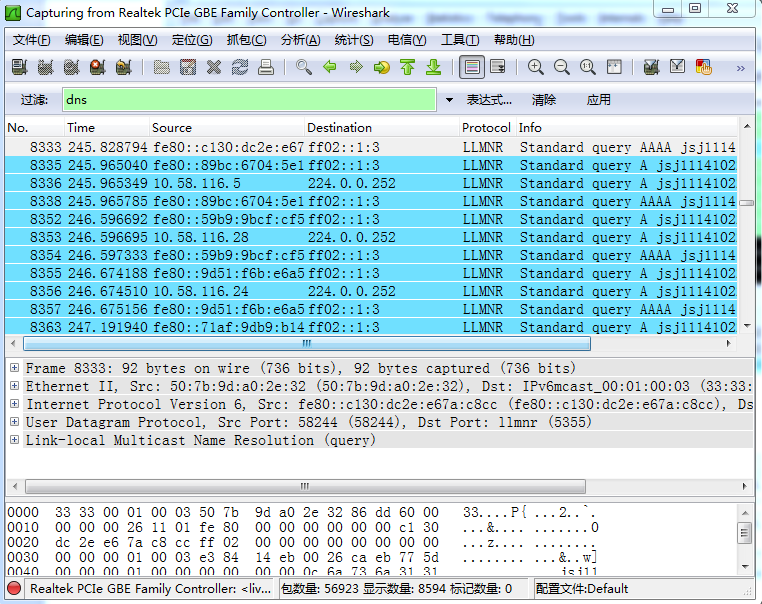
Task: Open the 分析(A) menu
Action: pos(300,40)
